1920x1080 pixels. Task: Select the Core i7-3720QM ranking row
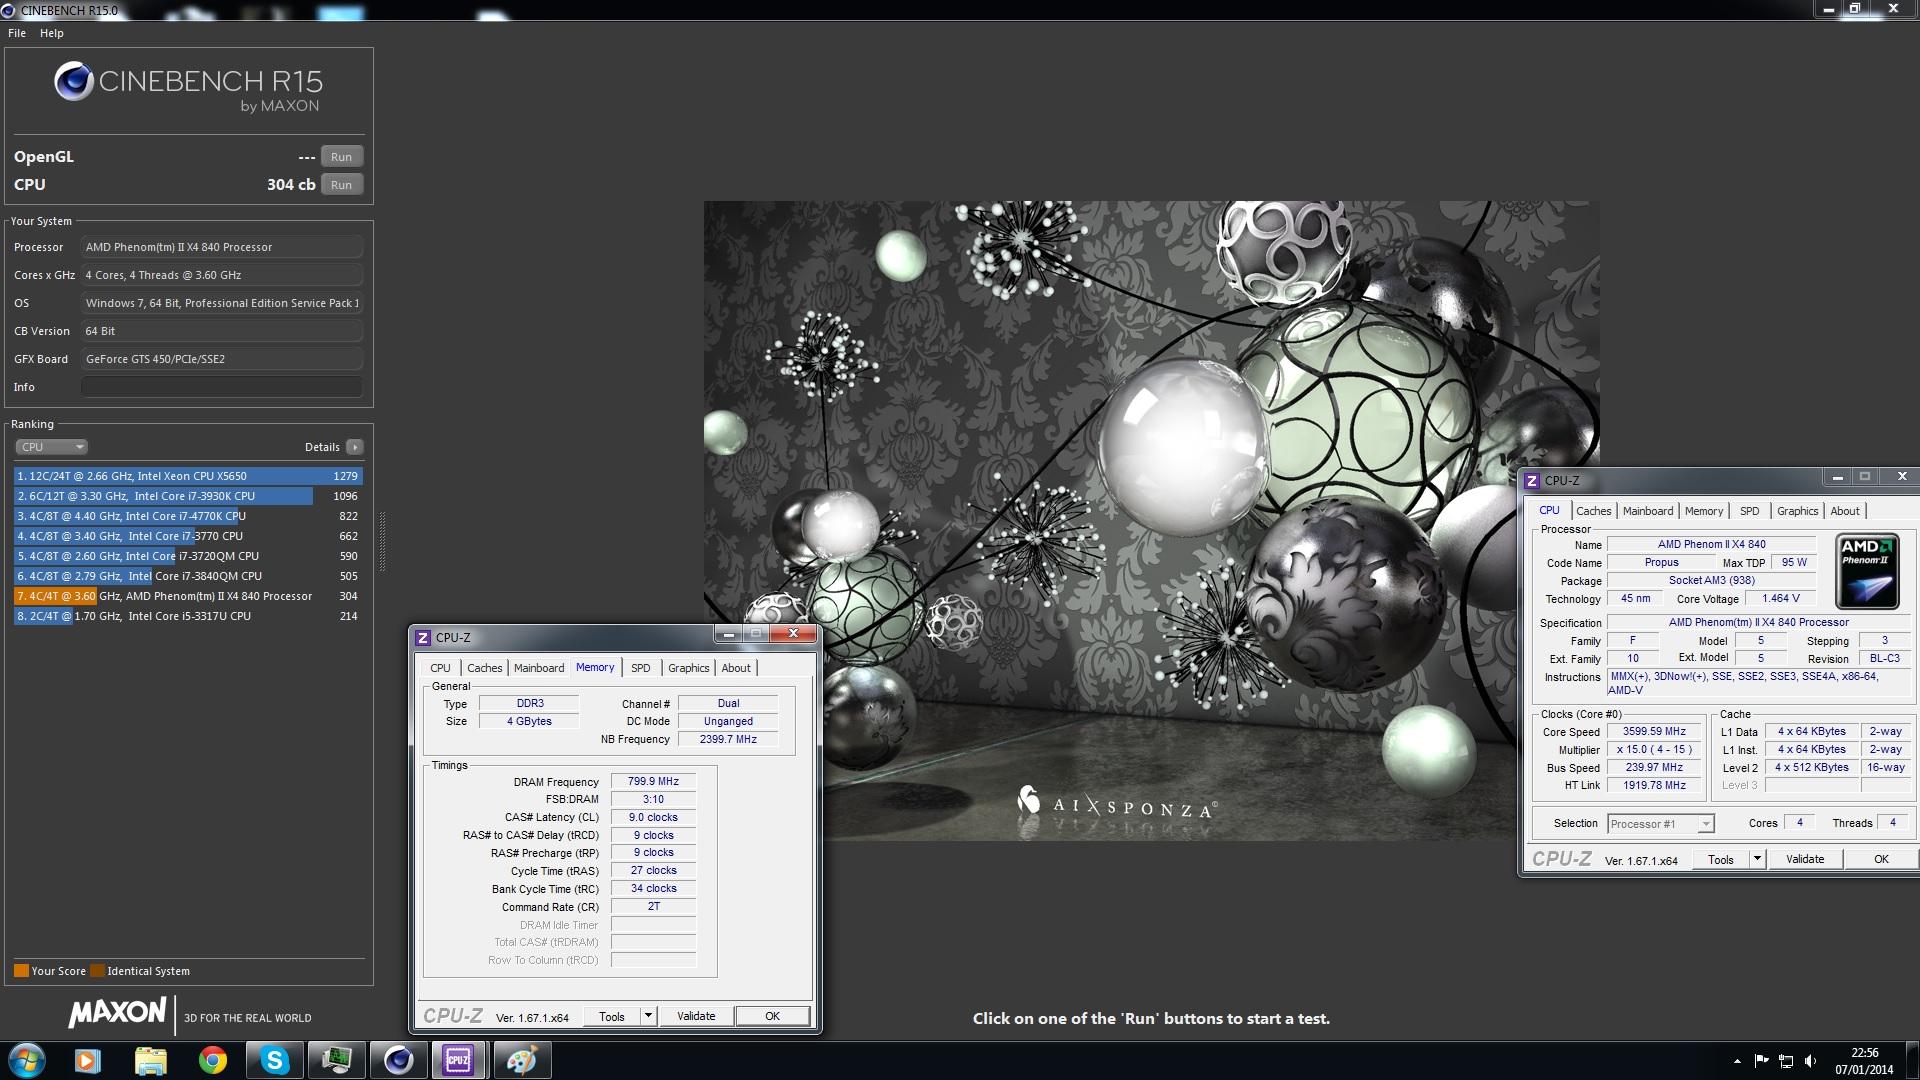pos(187,556)
